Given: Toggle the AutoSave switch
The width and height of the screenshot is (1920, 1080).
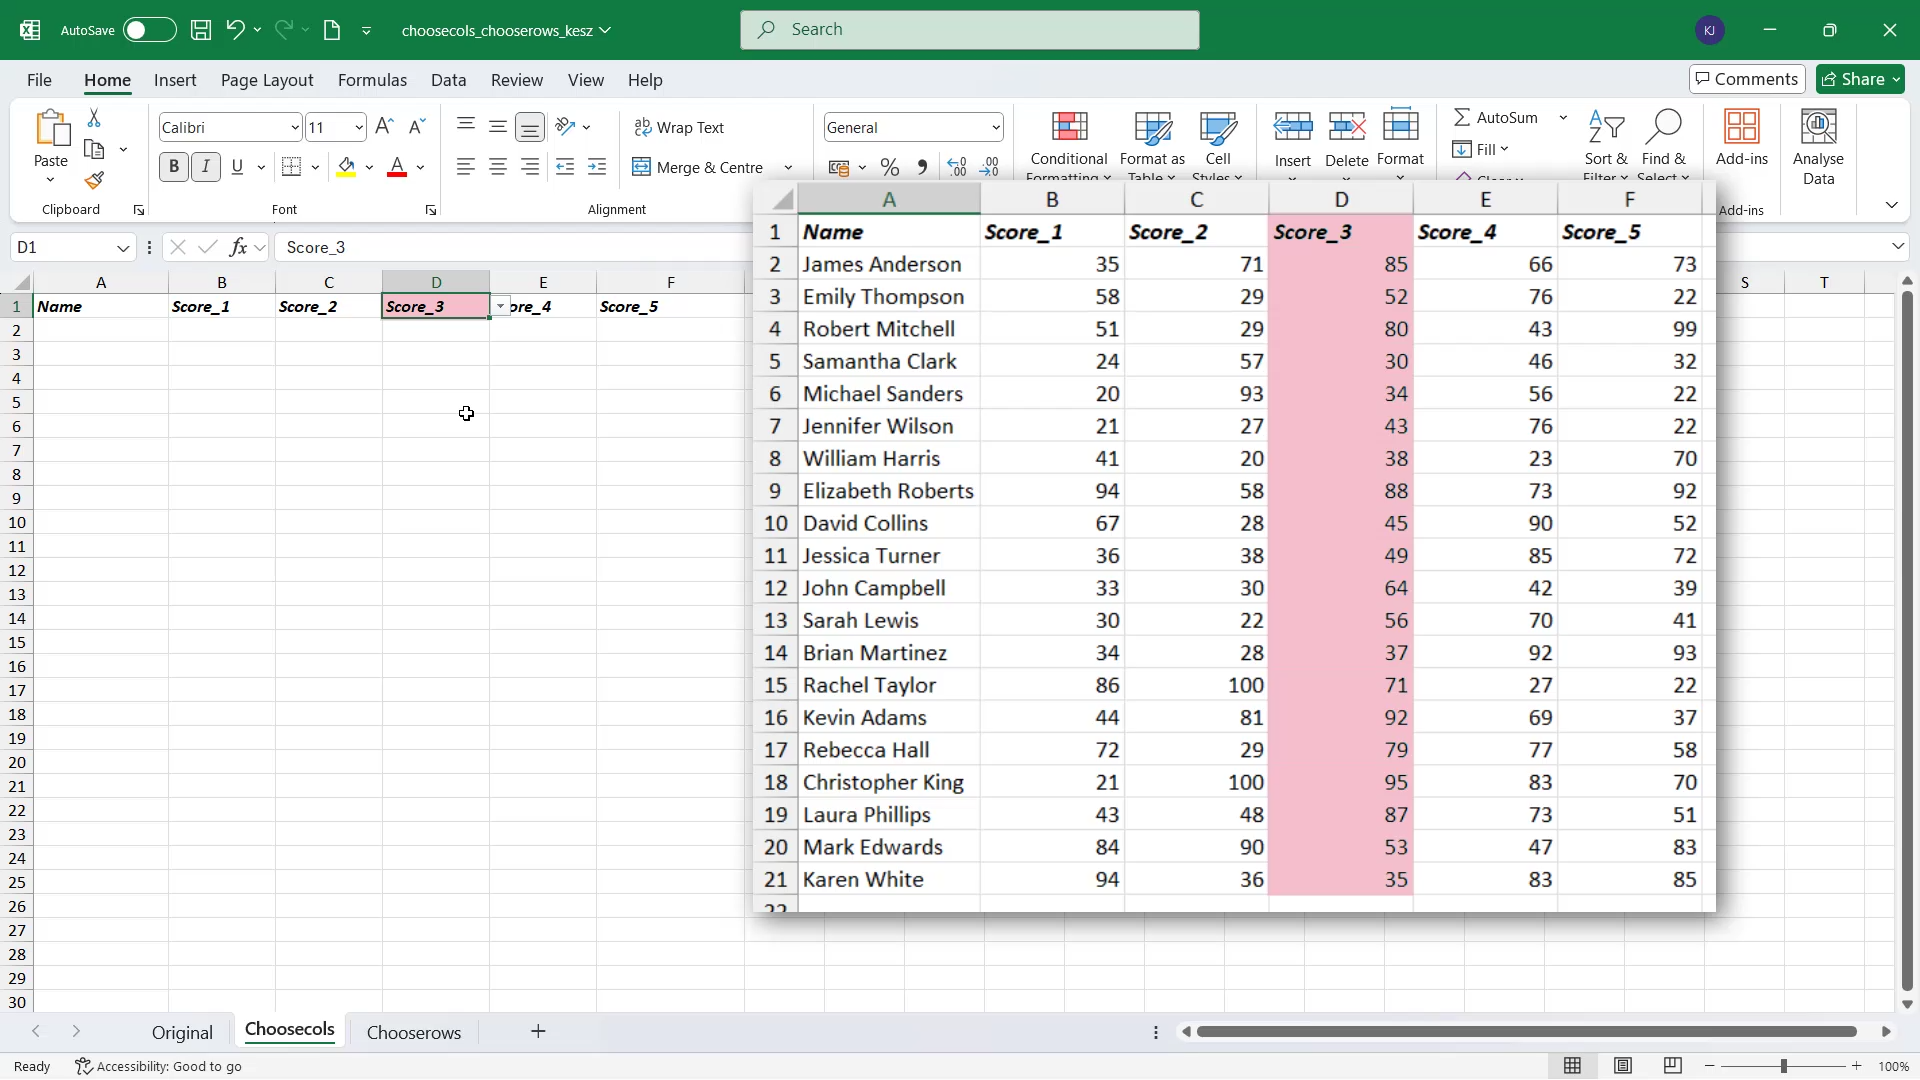Looking at the screenshot, I should [x=149, y=30].
